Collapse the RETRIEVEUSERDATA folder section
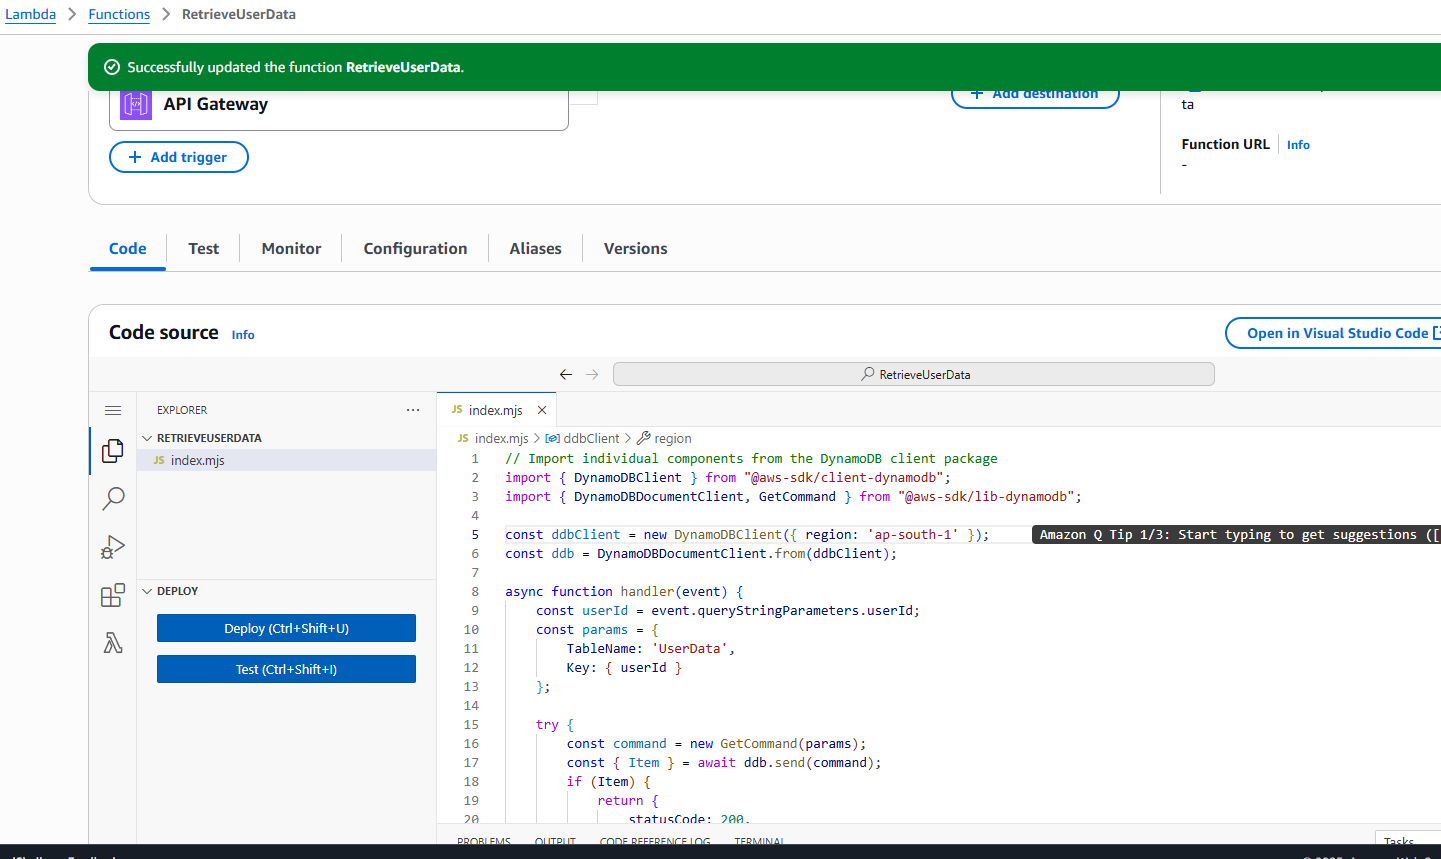 (x=147, y=438)
